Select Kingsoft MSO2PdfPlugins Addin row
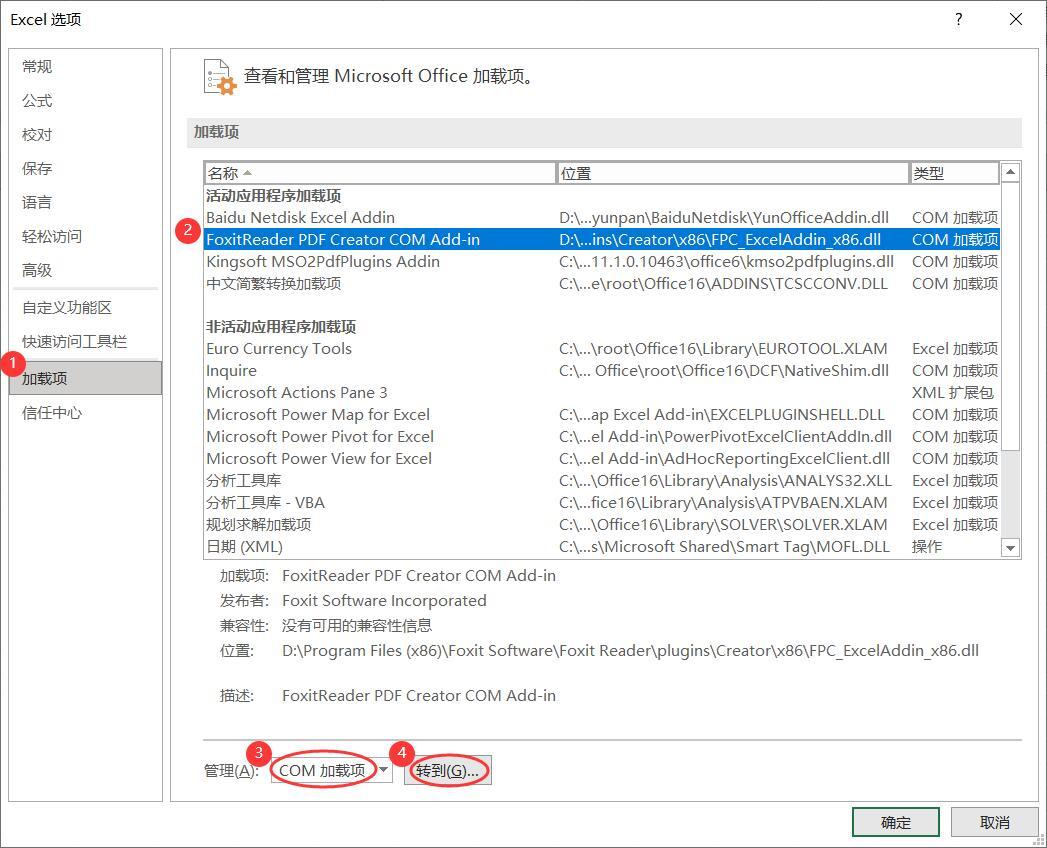 [x=602, y=262]
